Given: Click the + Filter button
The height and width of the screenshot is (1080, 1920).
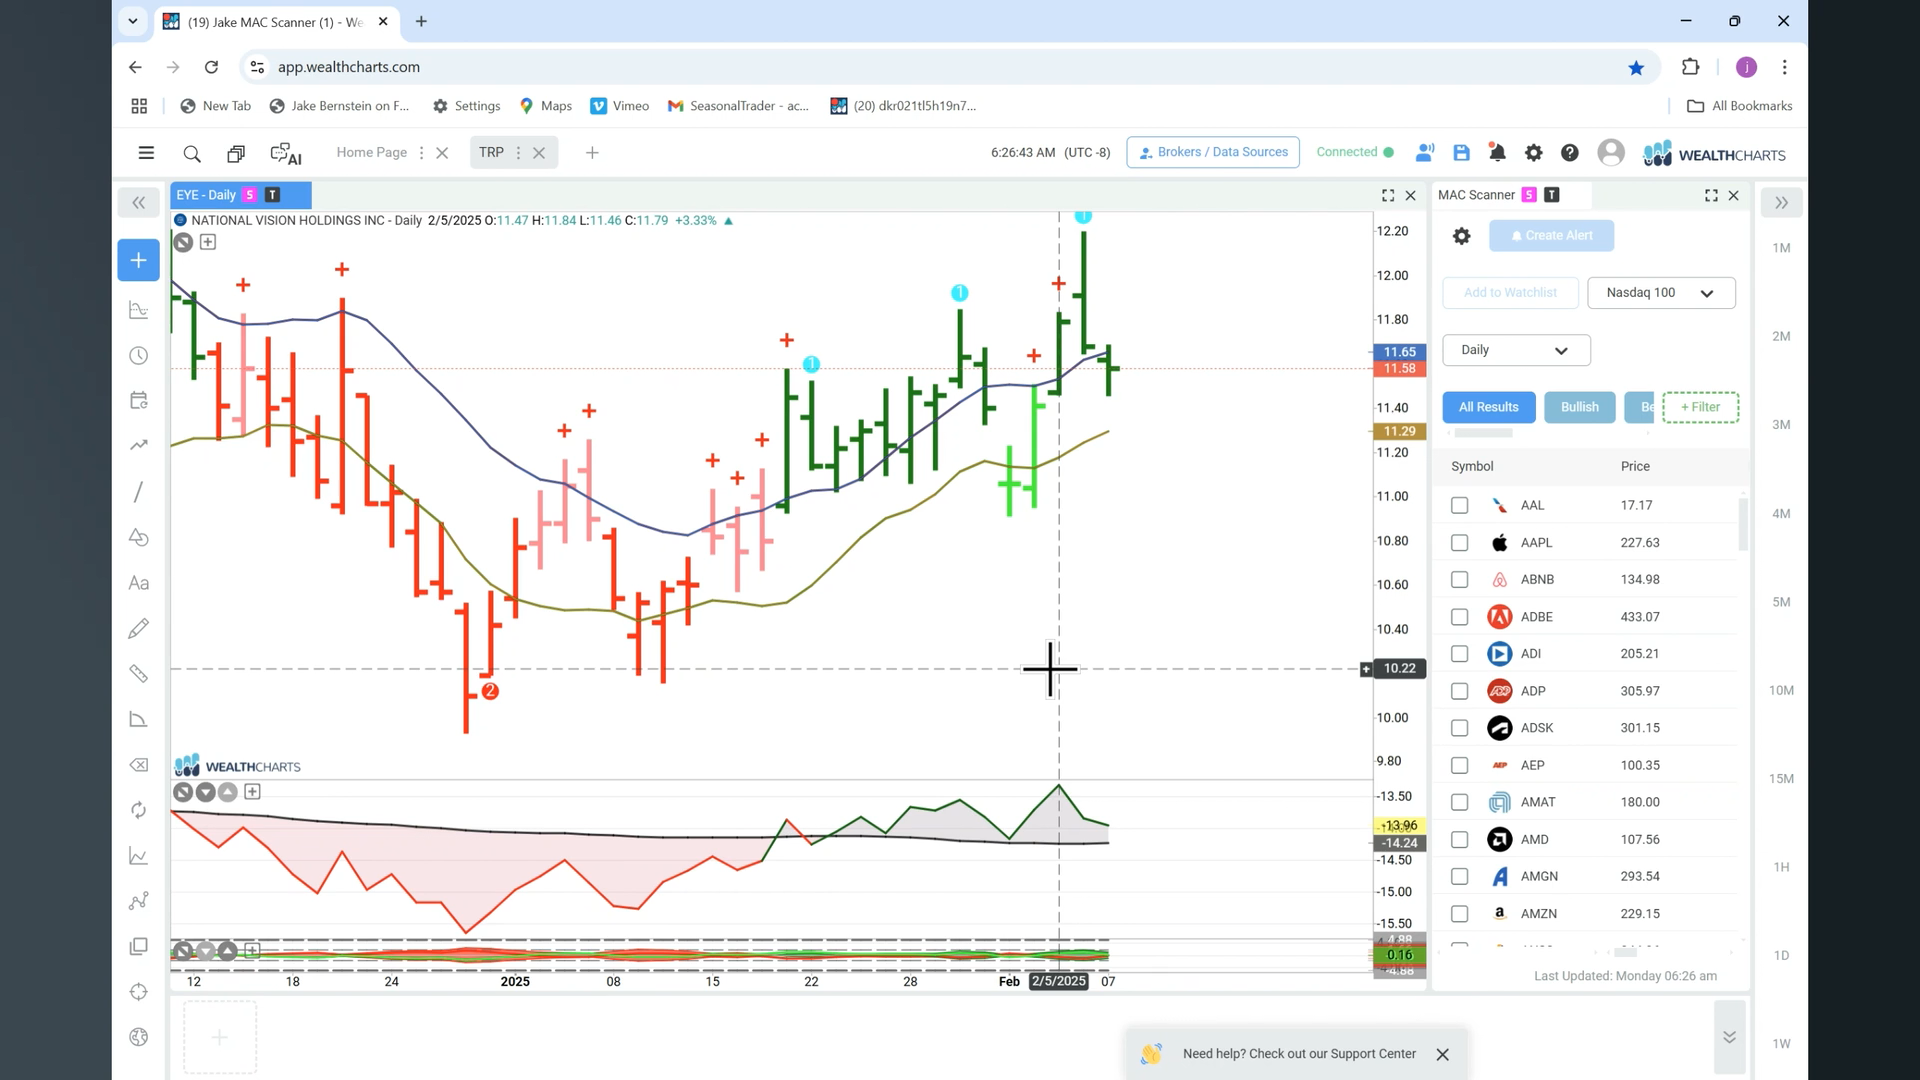Looking at the screenshot, I should (1700, 407).
